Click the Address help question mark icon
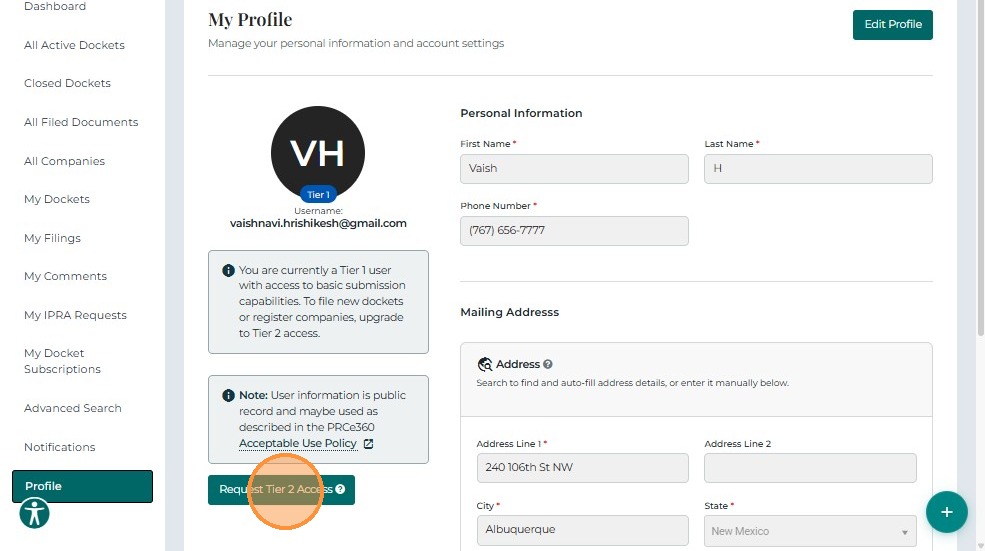This screenshot has width=985, height=551. tap(548, 365)
